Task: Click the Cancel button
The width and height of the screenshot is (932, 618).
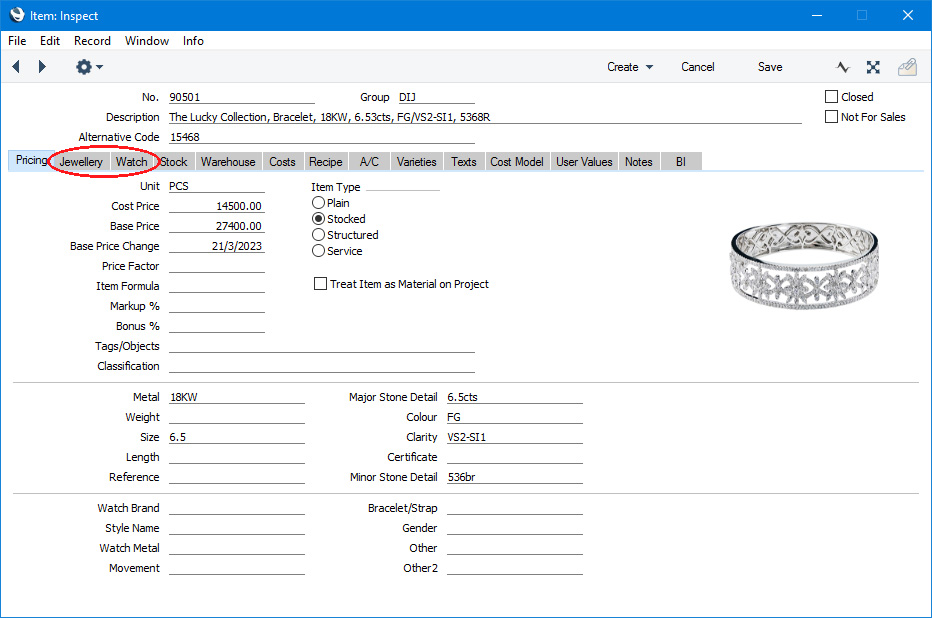Action: pos(698,67)
